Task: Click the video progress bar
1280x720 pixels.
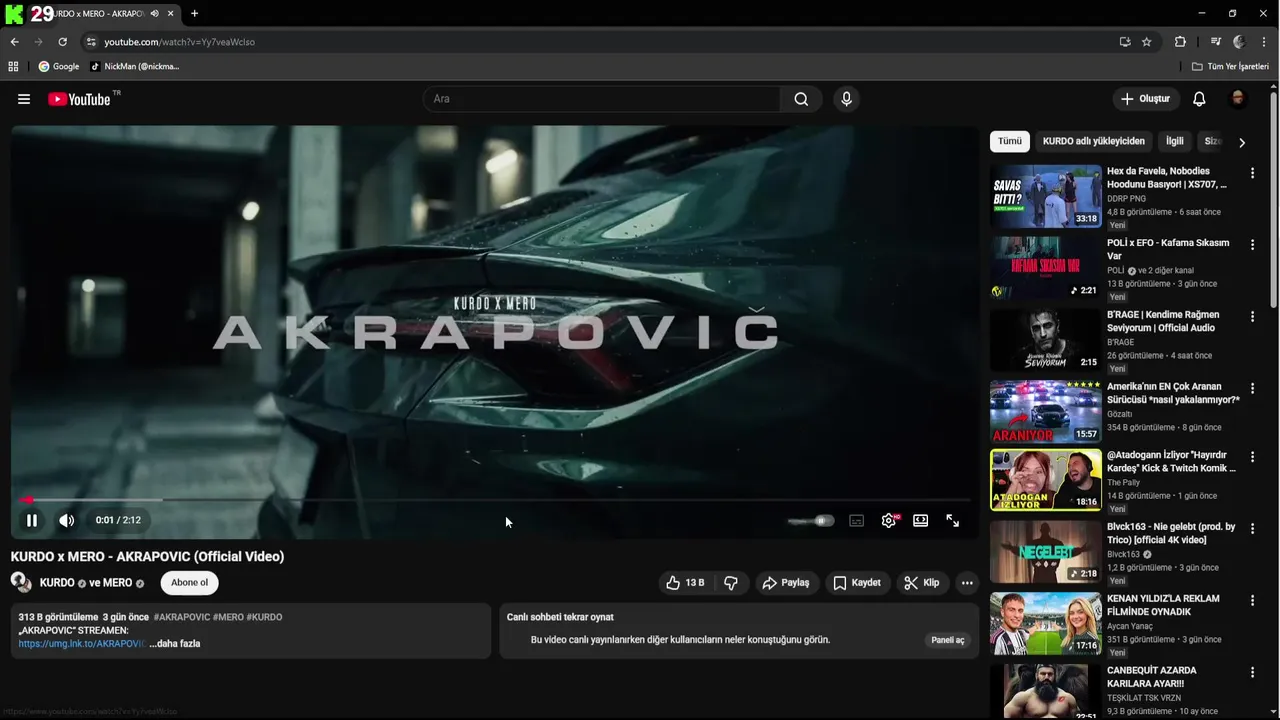Action: tap(496, 499)
